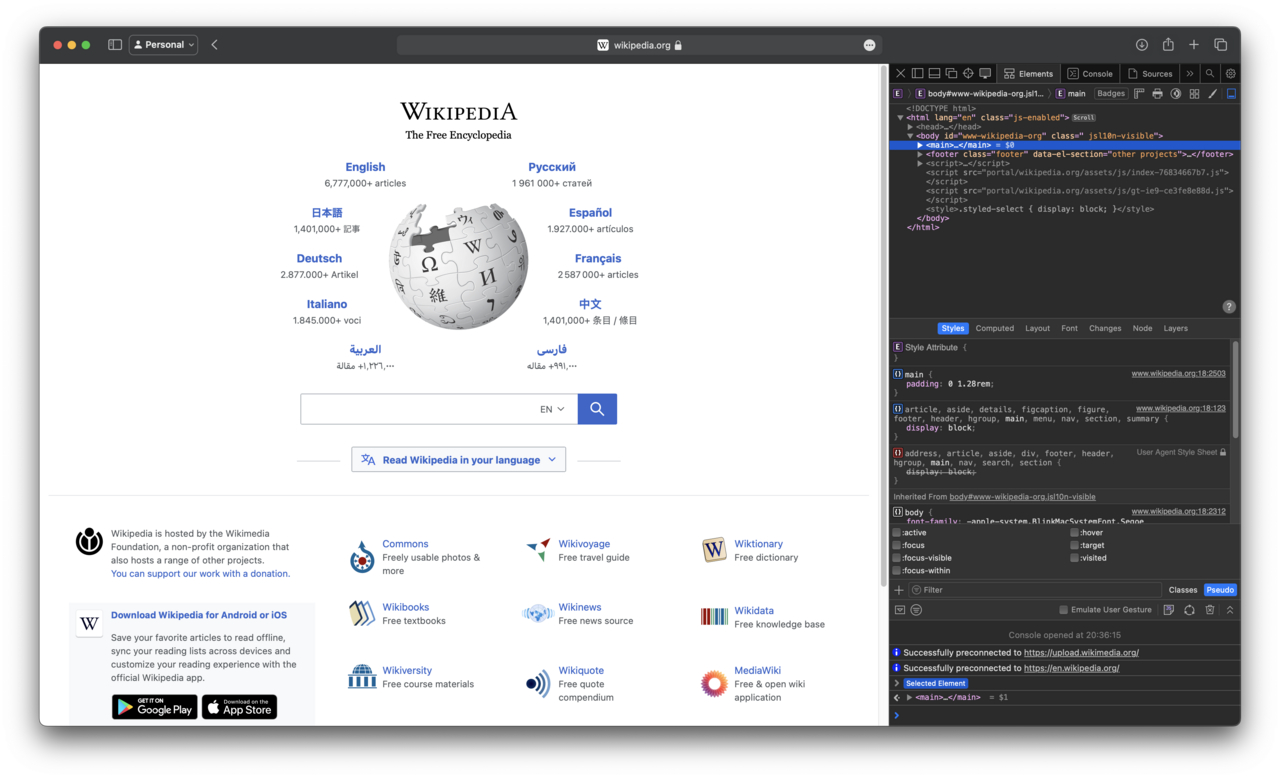The image size is (1280, 778).
Task: Open the Wikivoyage project link
Action: [x=584, y=544]
